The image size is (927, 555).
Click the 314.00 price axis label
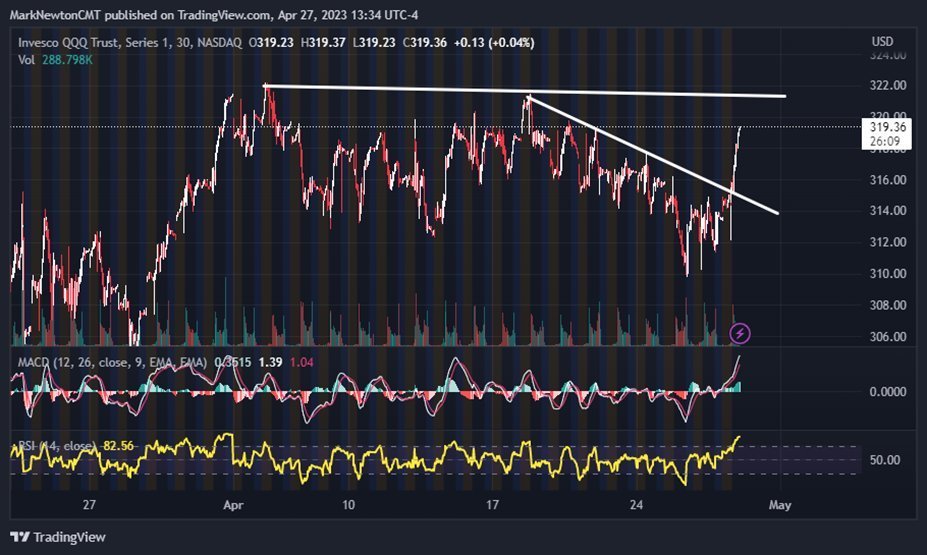tap(887, 210)
